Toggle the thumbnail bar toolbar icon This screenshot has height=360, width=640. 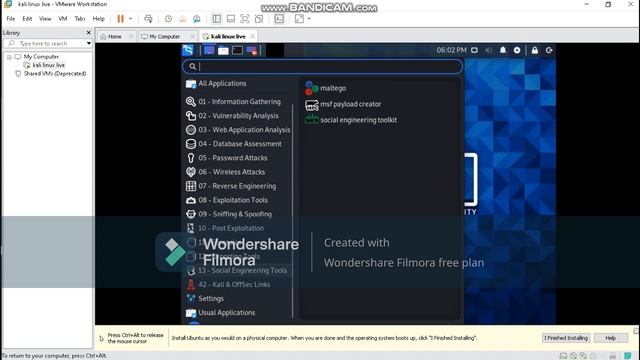pos(231,19)
